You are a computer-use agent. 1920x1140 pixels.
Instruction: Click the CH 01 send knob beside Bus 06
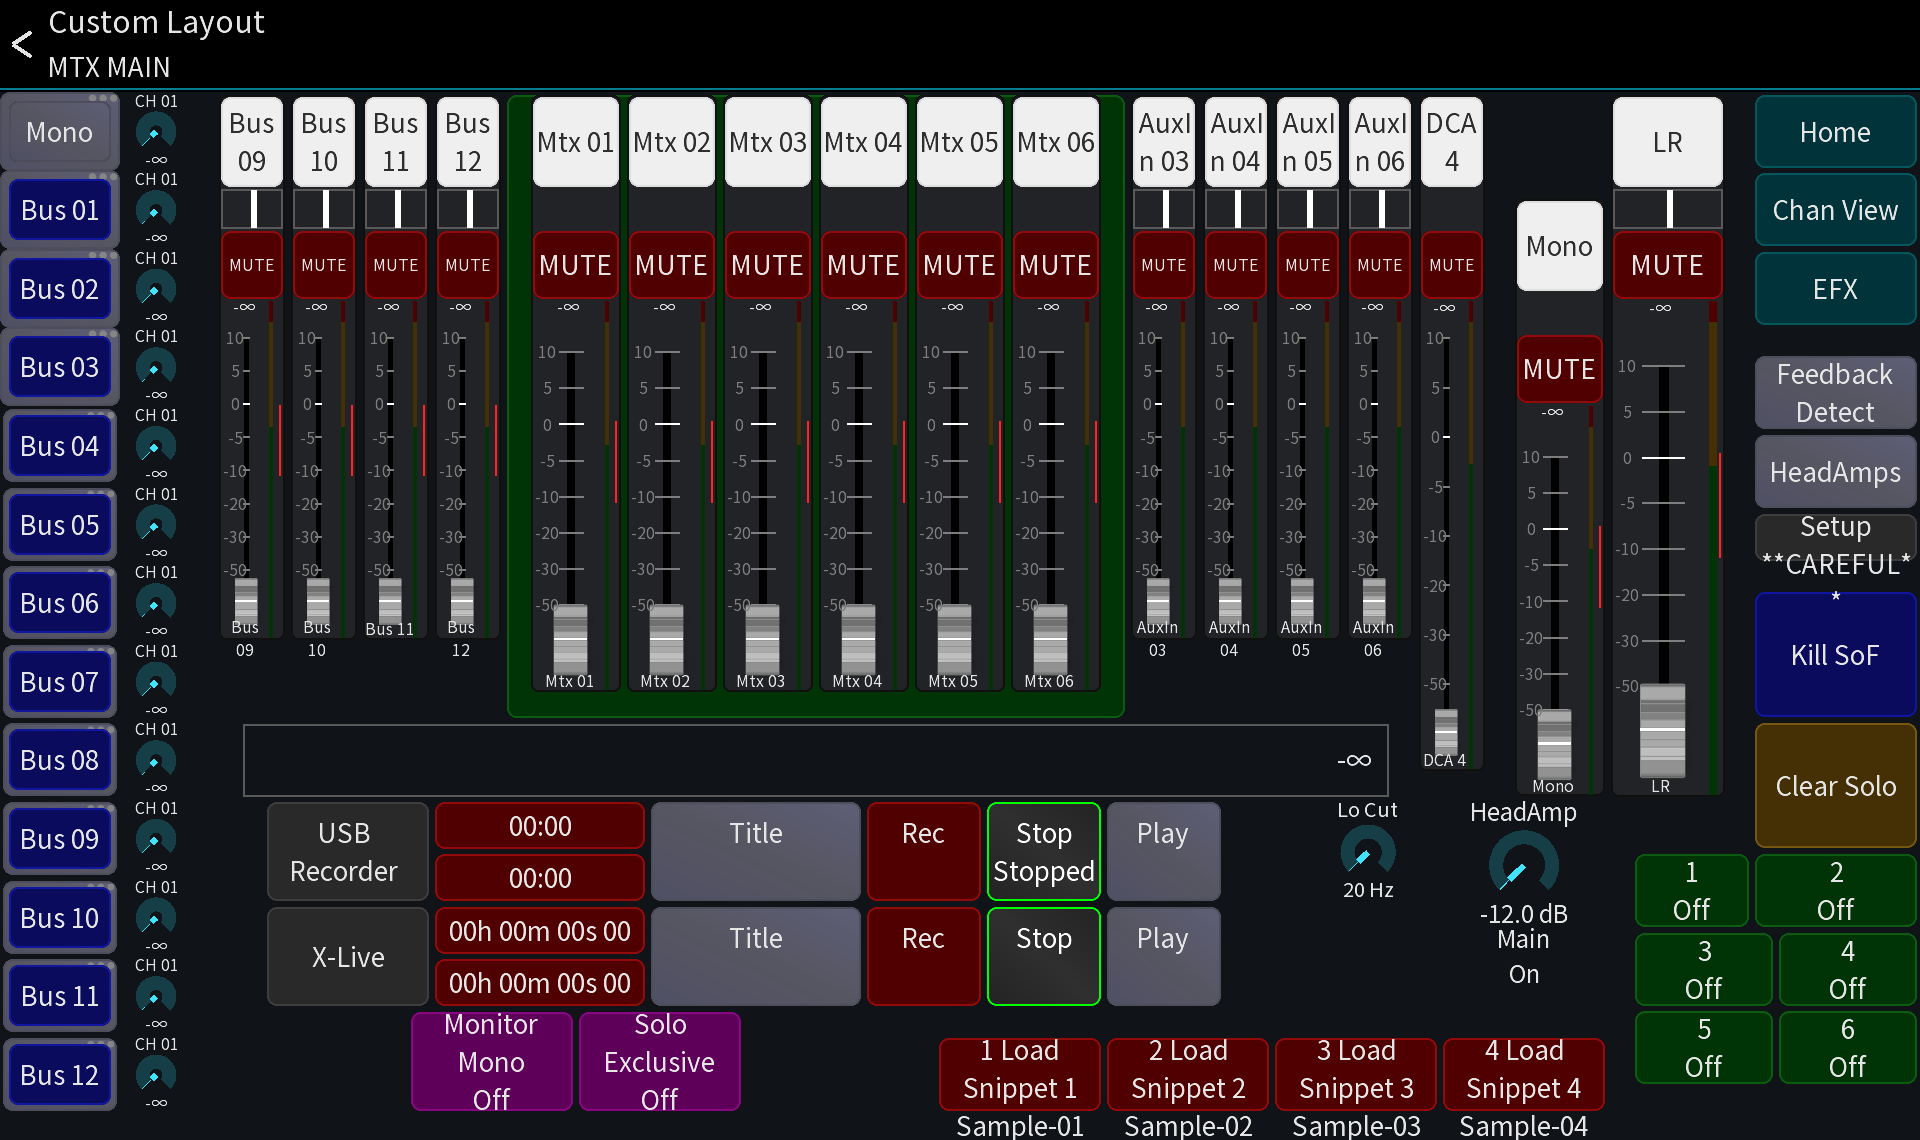155,603
